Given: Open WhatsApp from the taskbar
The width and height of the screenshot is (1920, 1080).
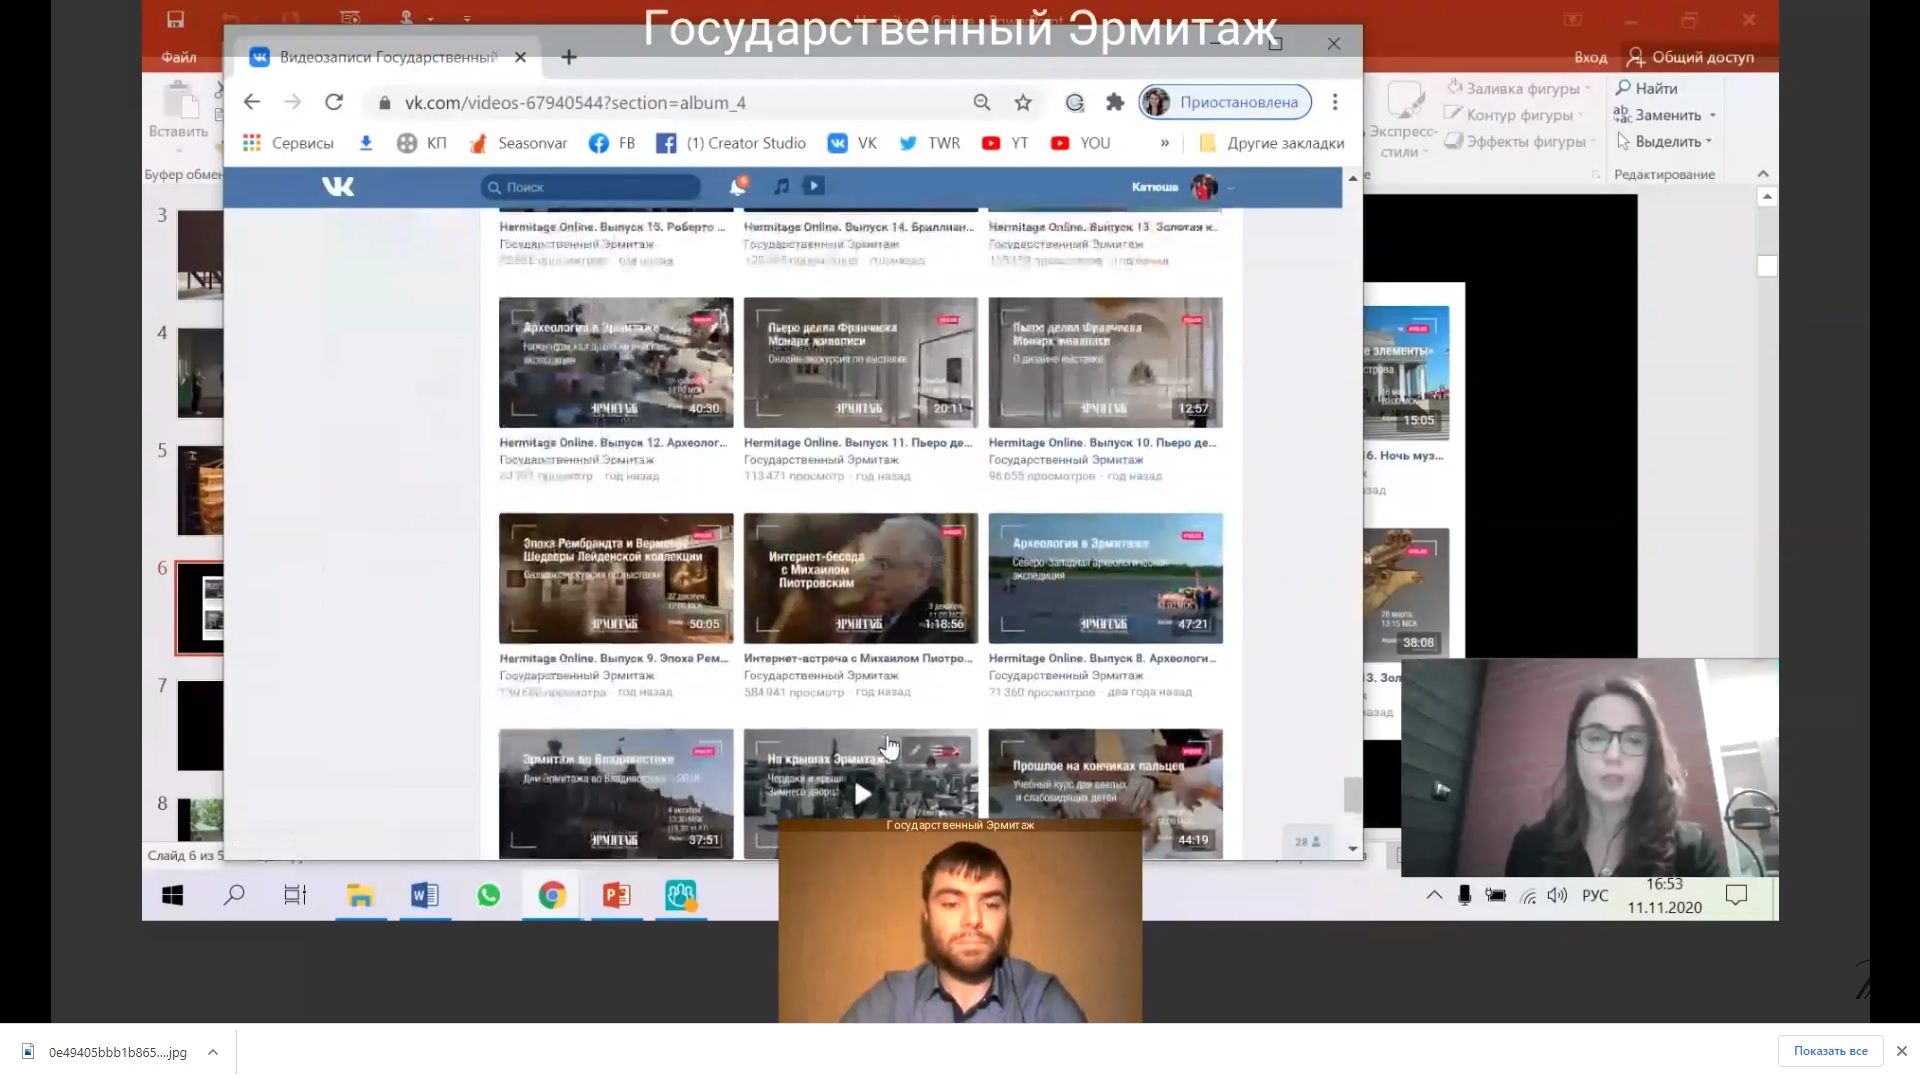Looking at the screenshot, I should coord(488,895).
